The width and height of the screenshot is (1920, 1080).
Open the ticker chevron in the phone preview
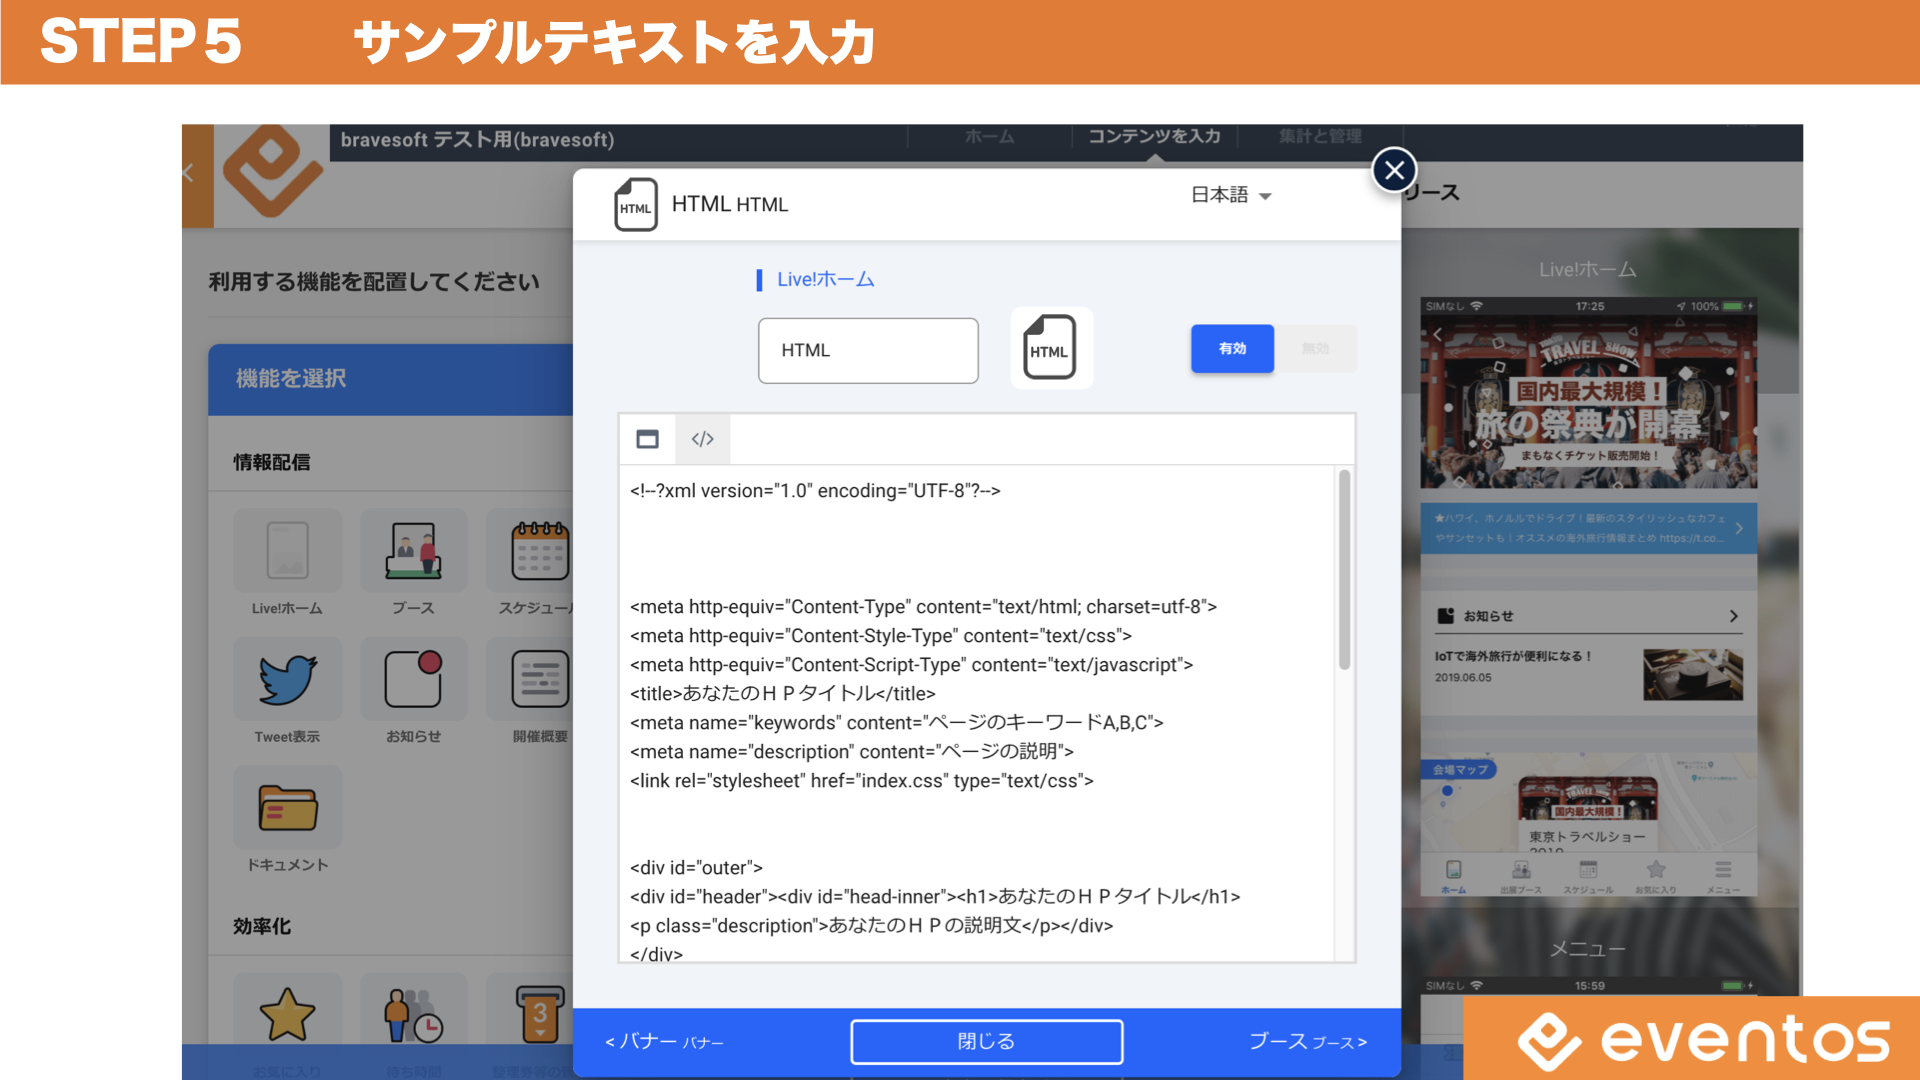(x=1739, y=528)
